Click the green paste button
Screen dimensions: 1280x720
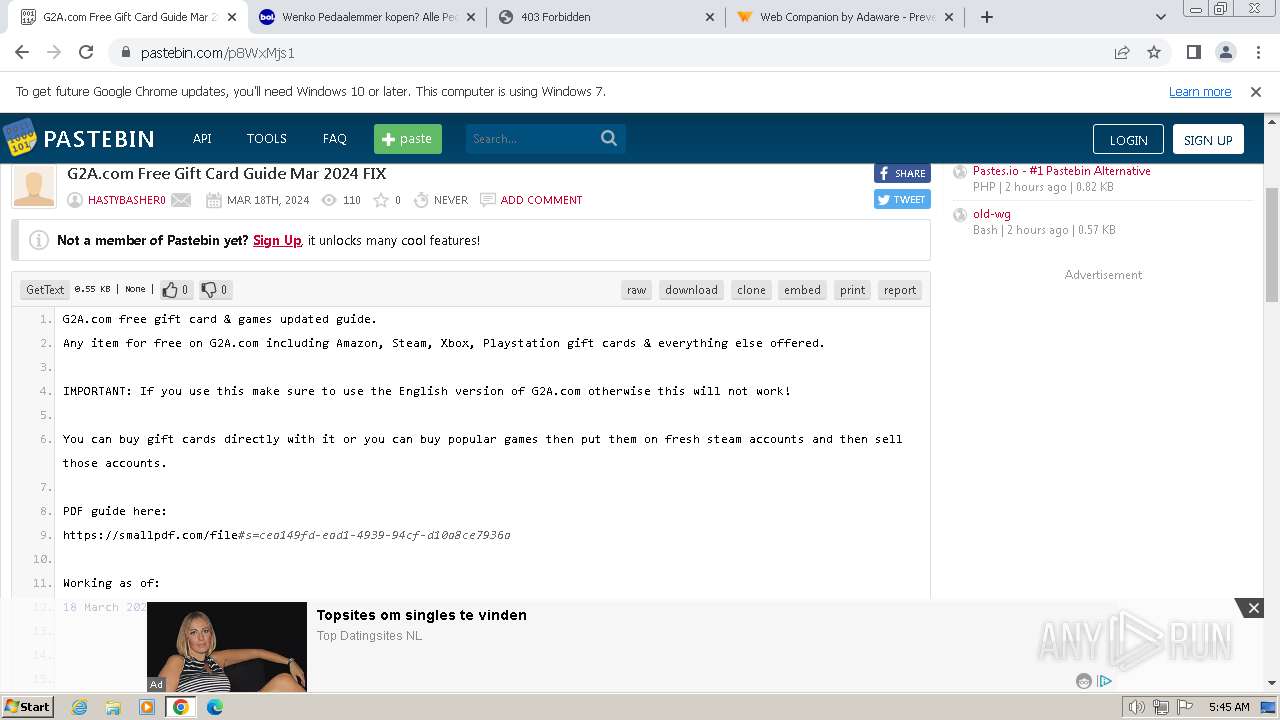(408, 138)
